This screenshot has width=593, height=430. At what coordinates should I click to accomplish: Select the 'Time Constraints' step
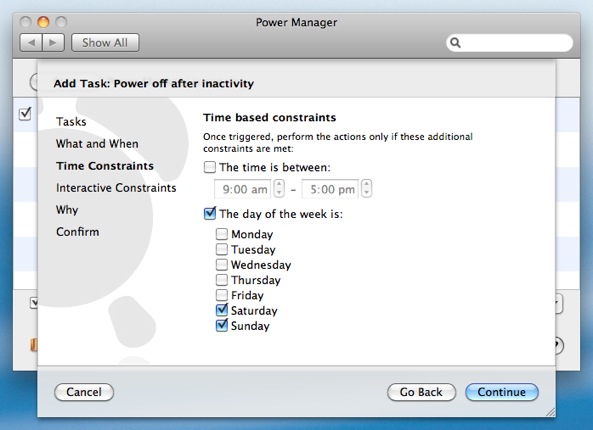tap(105, 166)
